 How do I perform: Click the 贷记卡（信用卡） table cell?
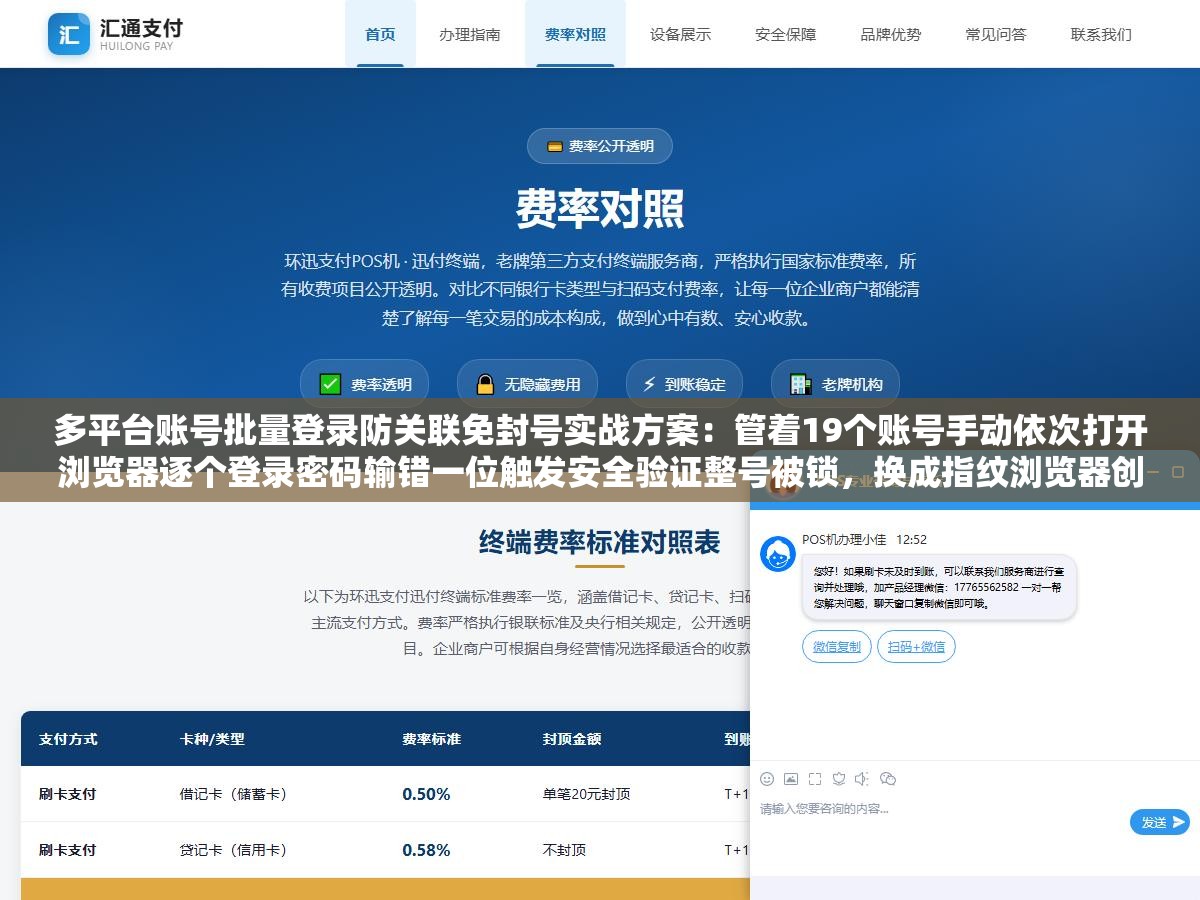pos(234,850)
